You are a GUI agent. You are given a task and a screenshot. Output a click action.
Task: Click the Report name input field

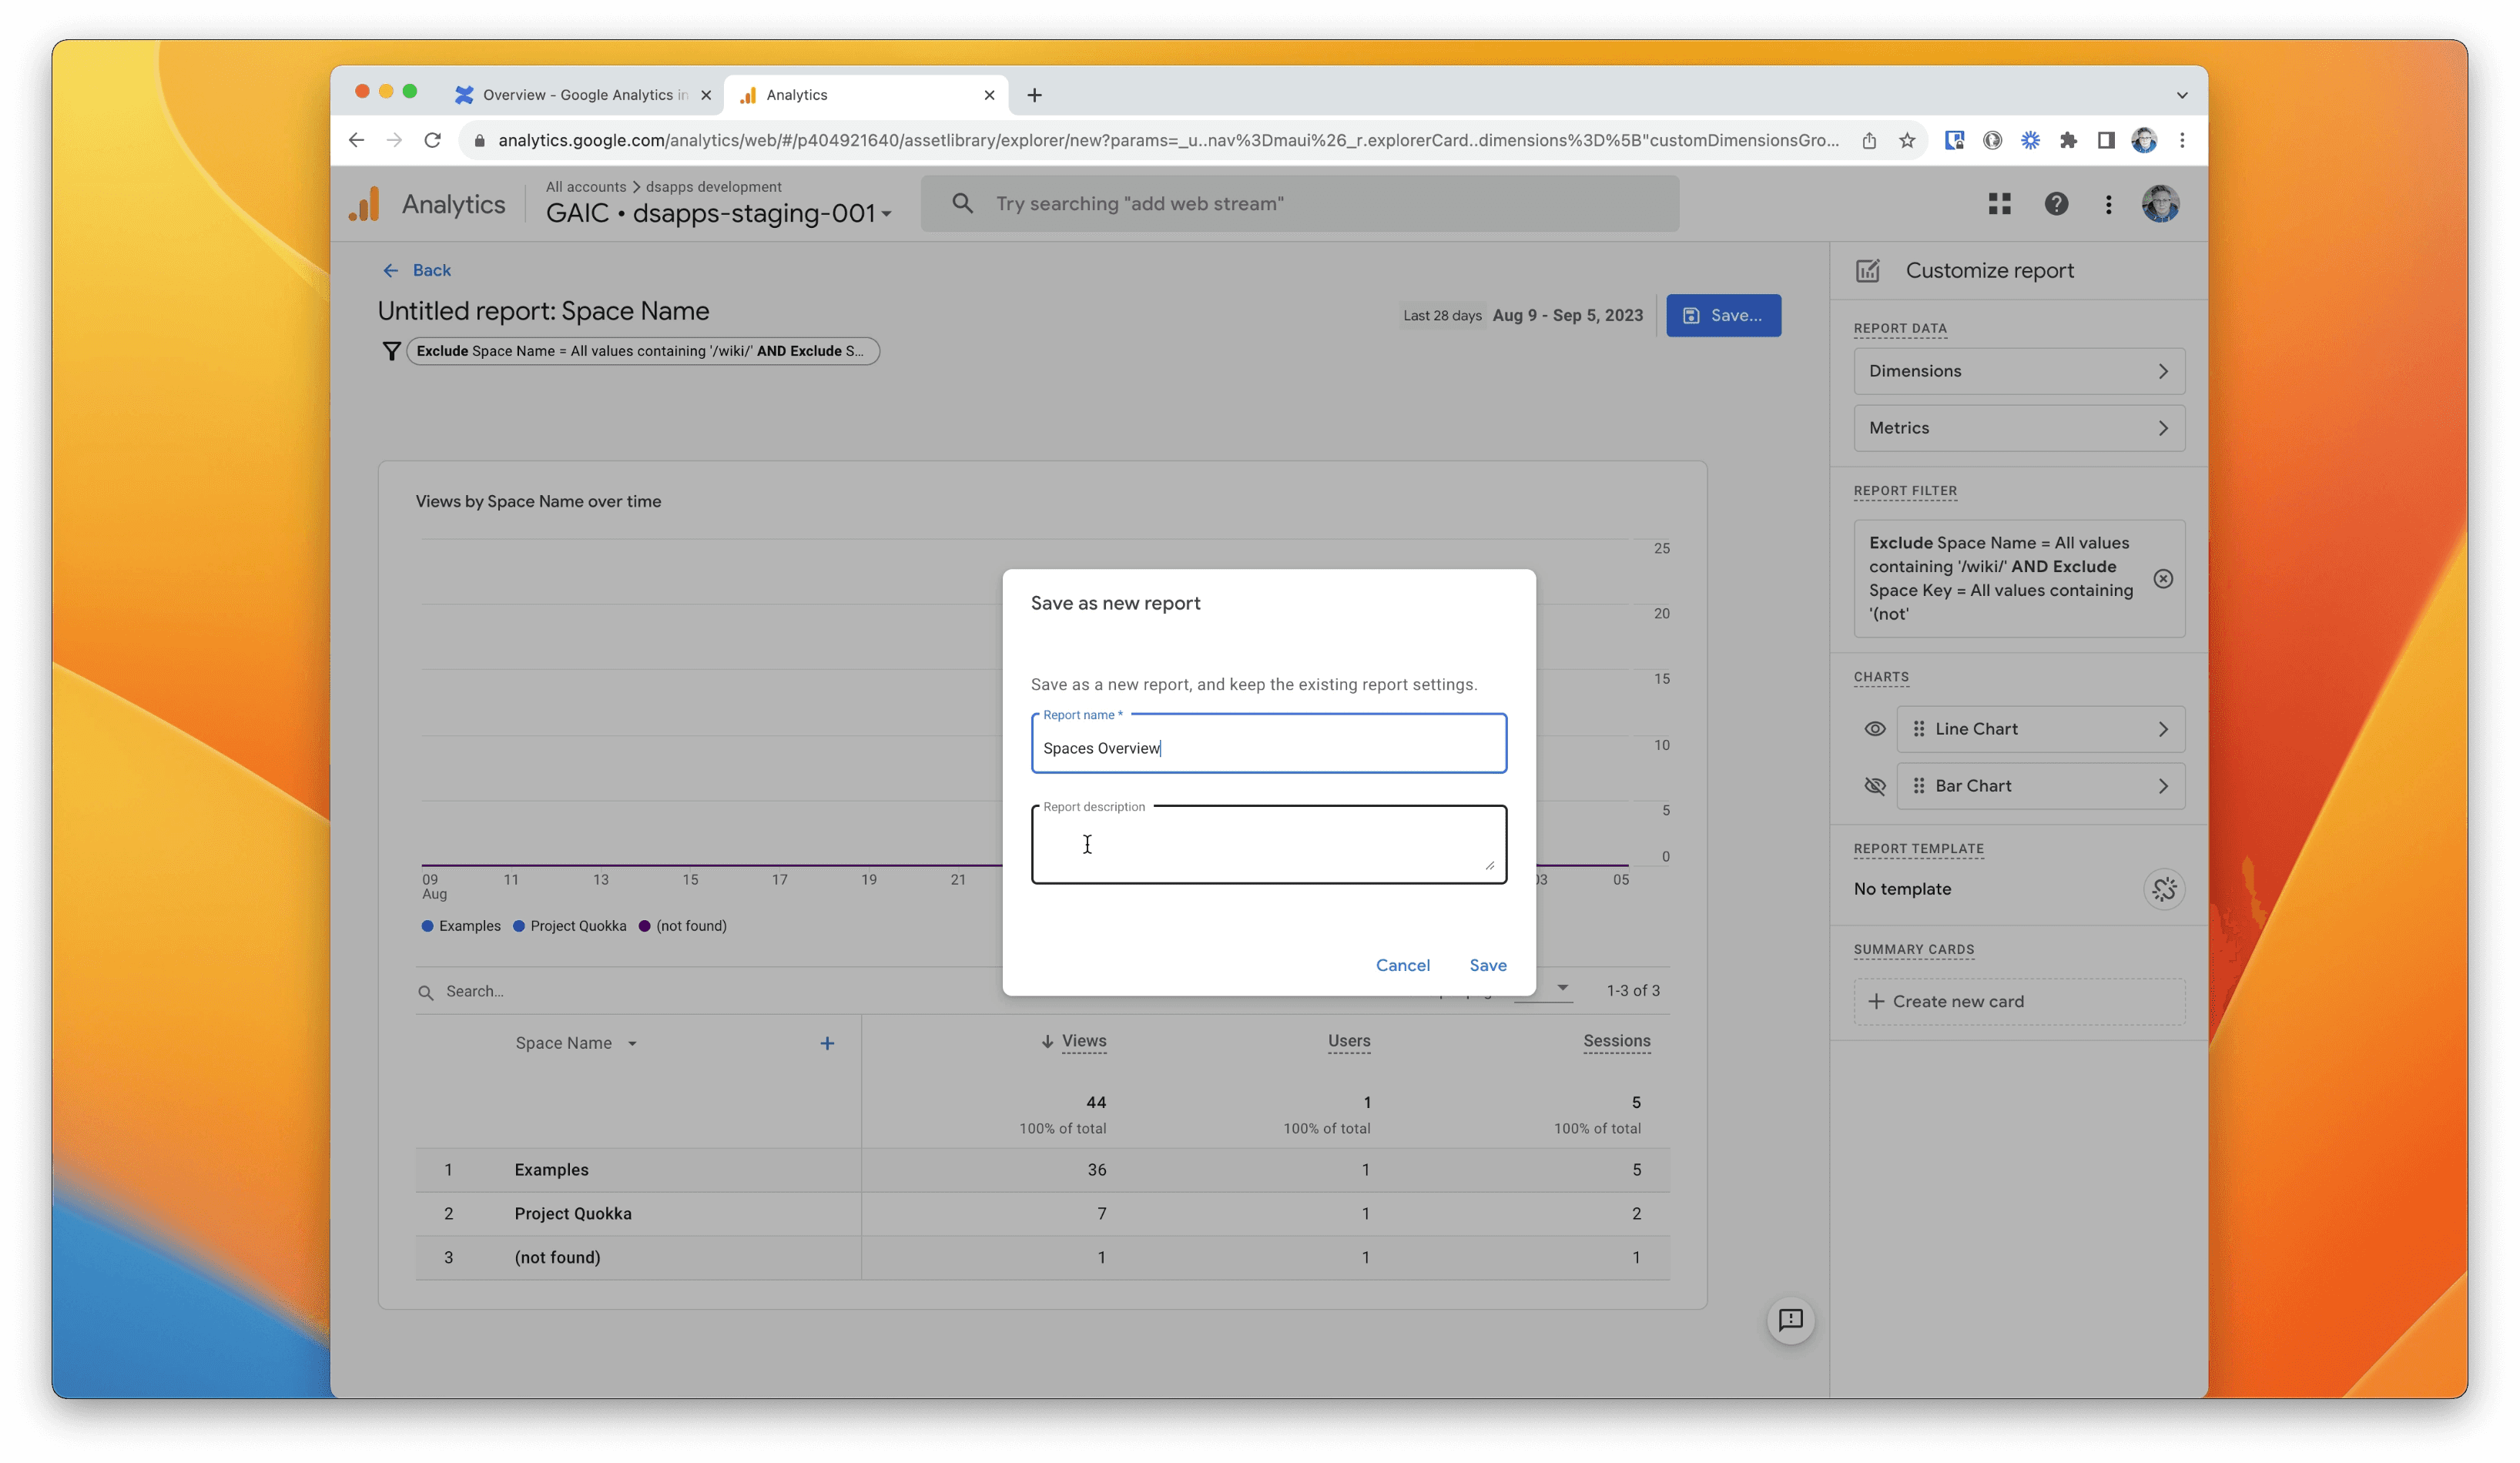[x=1268, y=744]
